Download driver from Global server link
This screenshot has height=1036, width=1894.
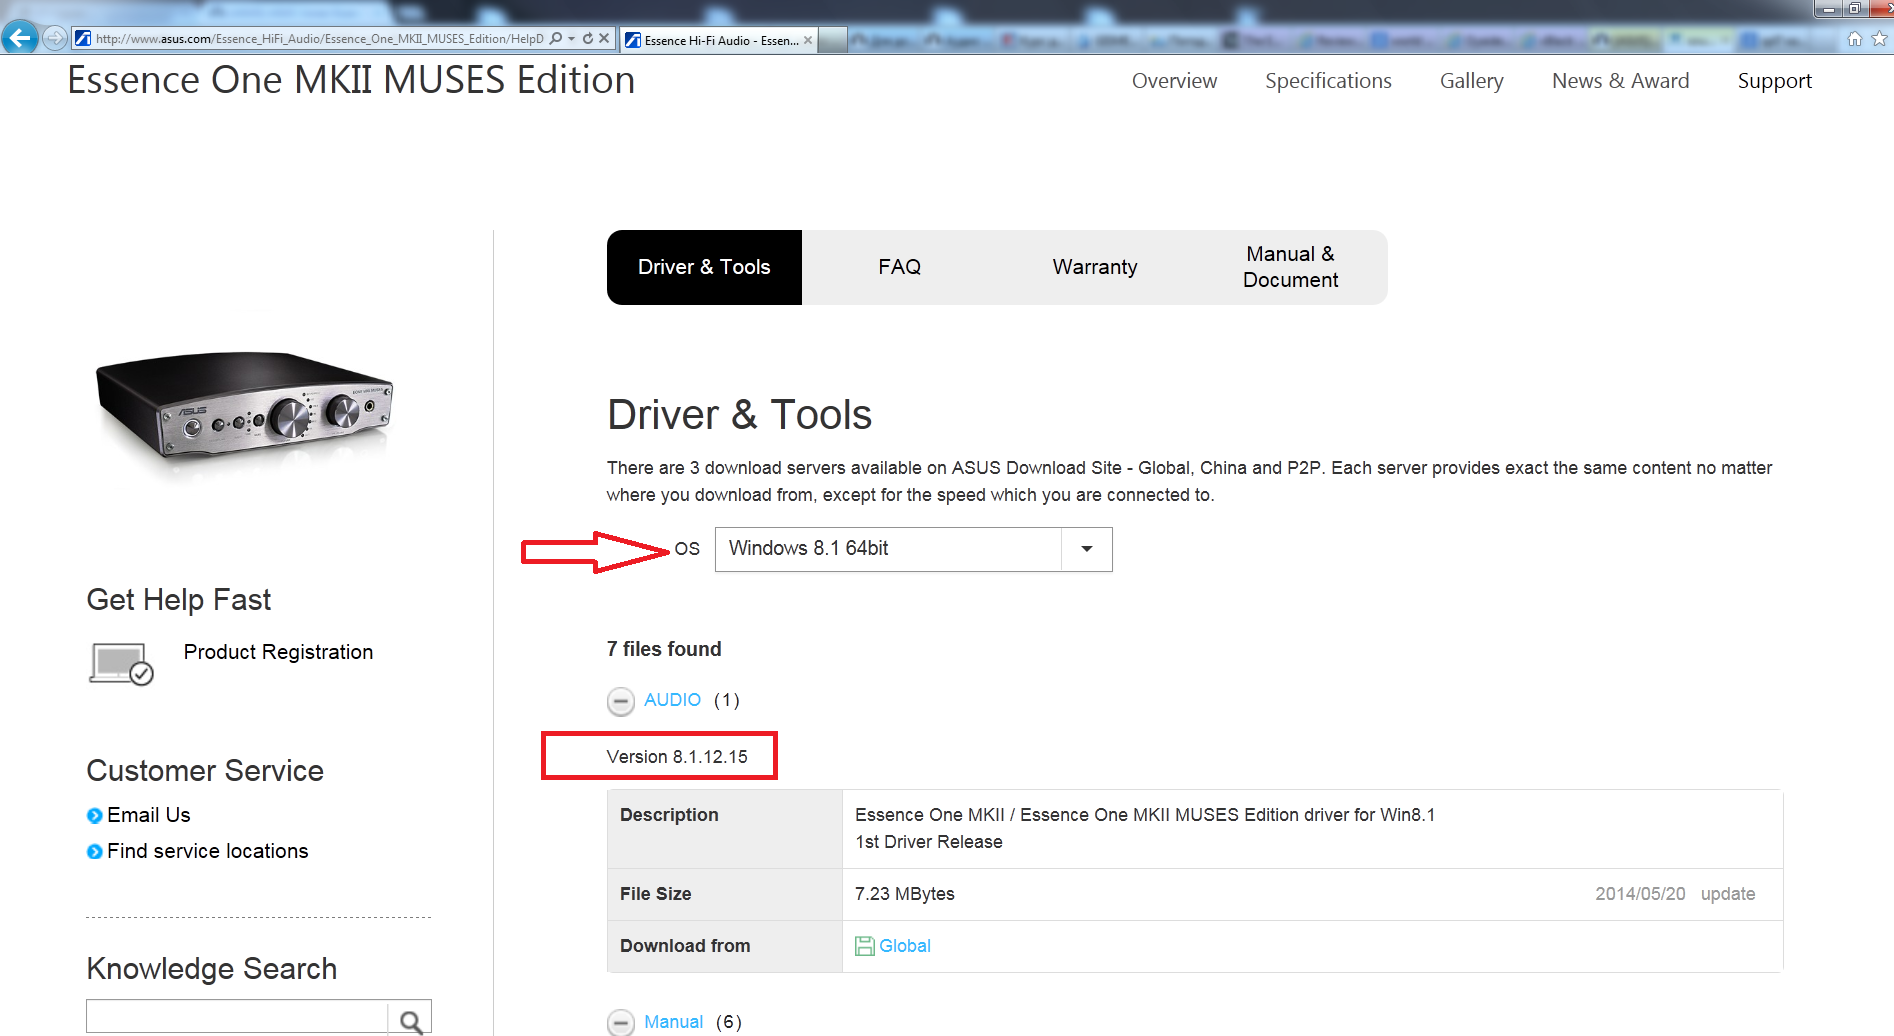[904, 946]
